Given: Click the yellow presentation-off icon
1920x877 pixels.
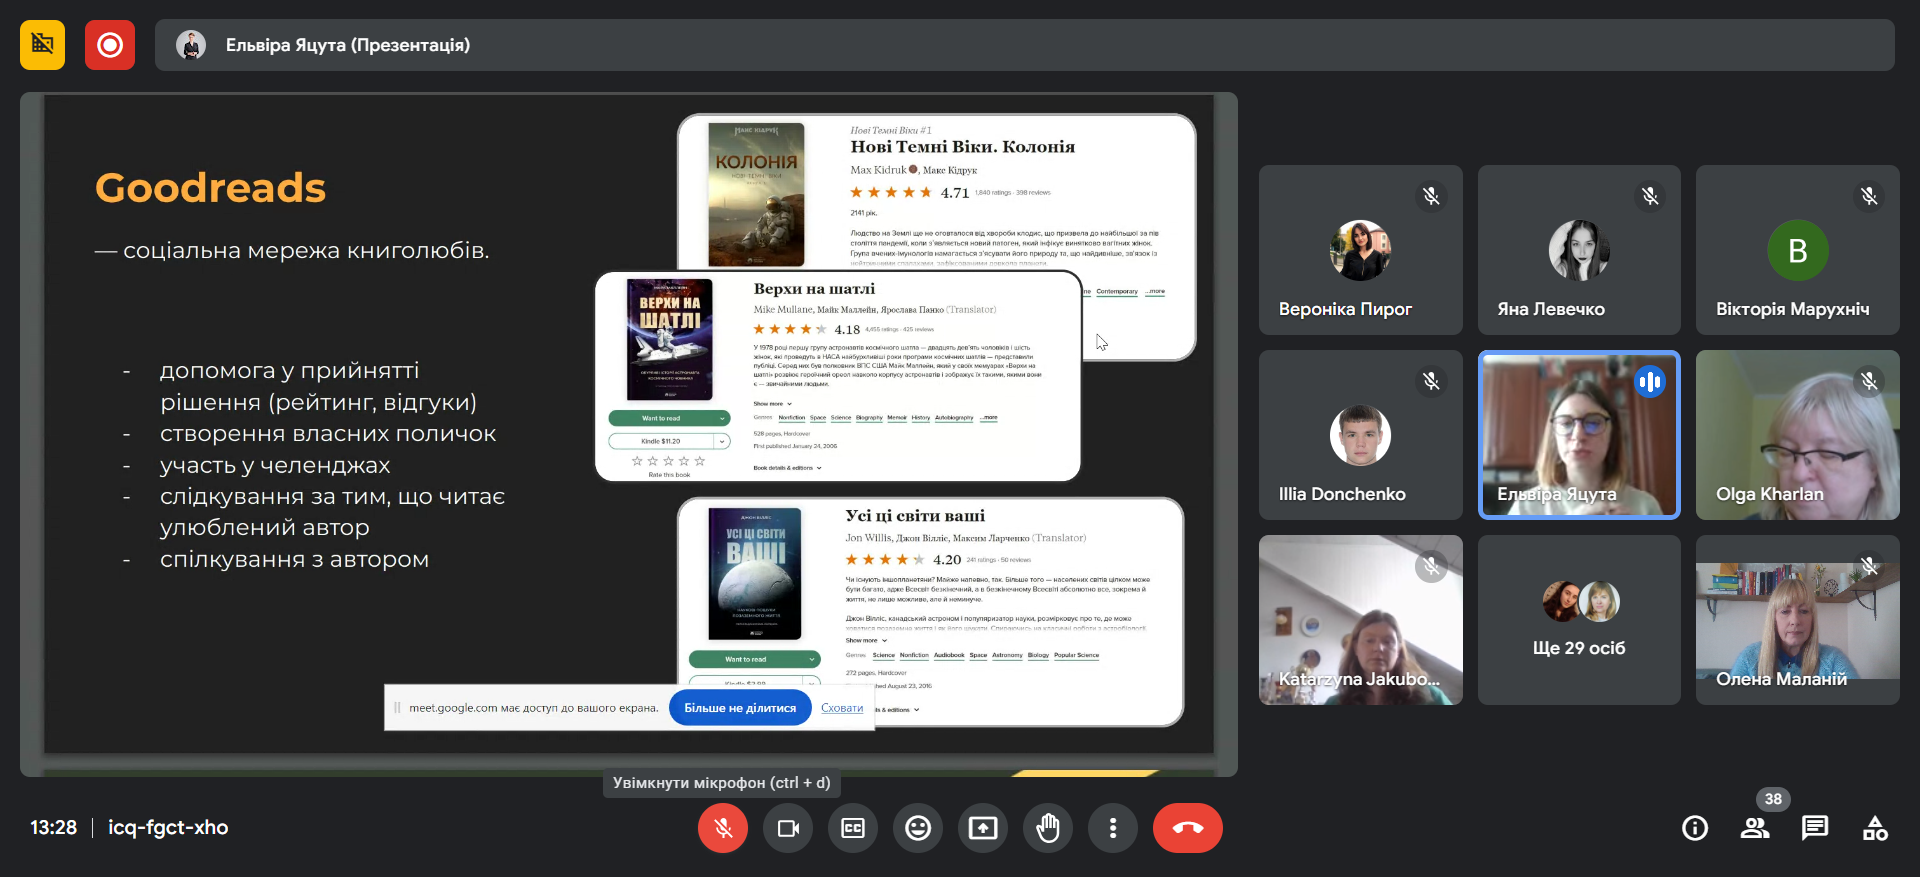Looking at the screenshot, I should 42,45.
